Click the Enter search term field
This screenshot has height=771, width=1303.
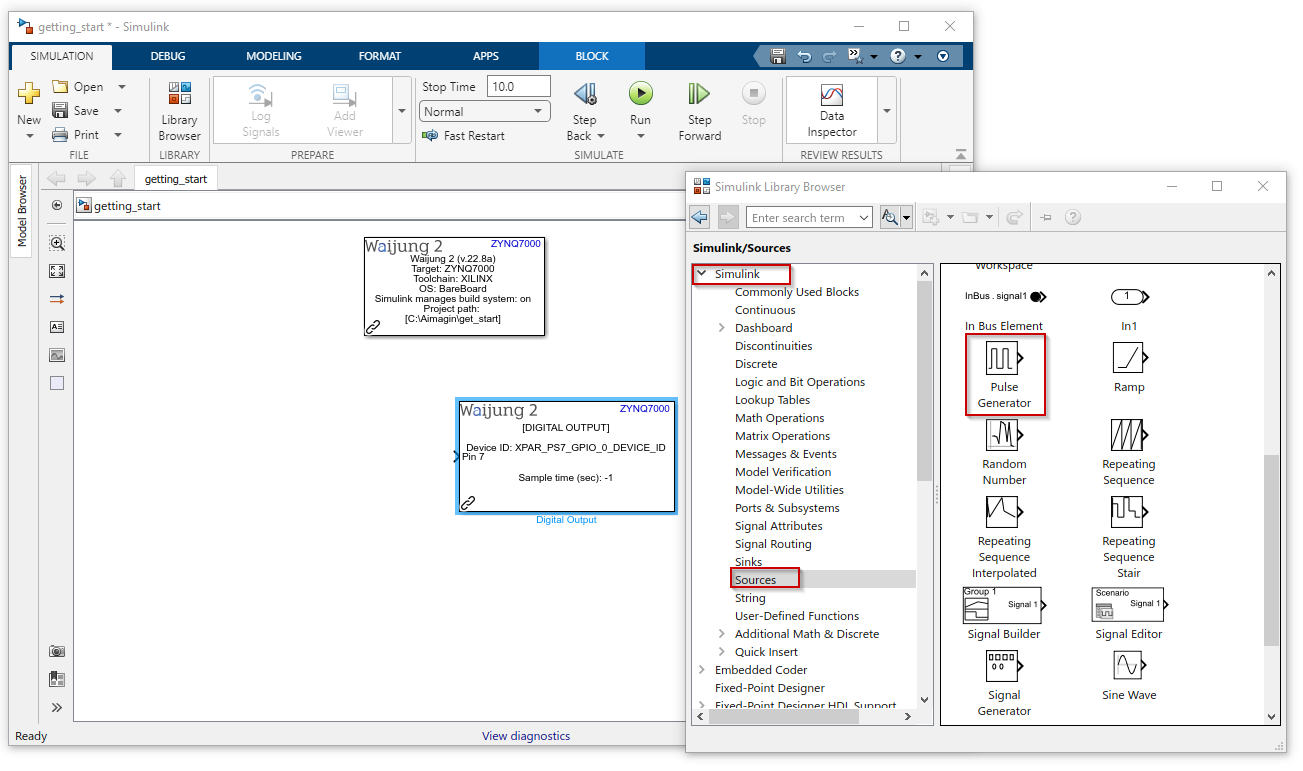tap(810, 217)
